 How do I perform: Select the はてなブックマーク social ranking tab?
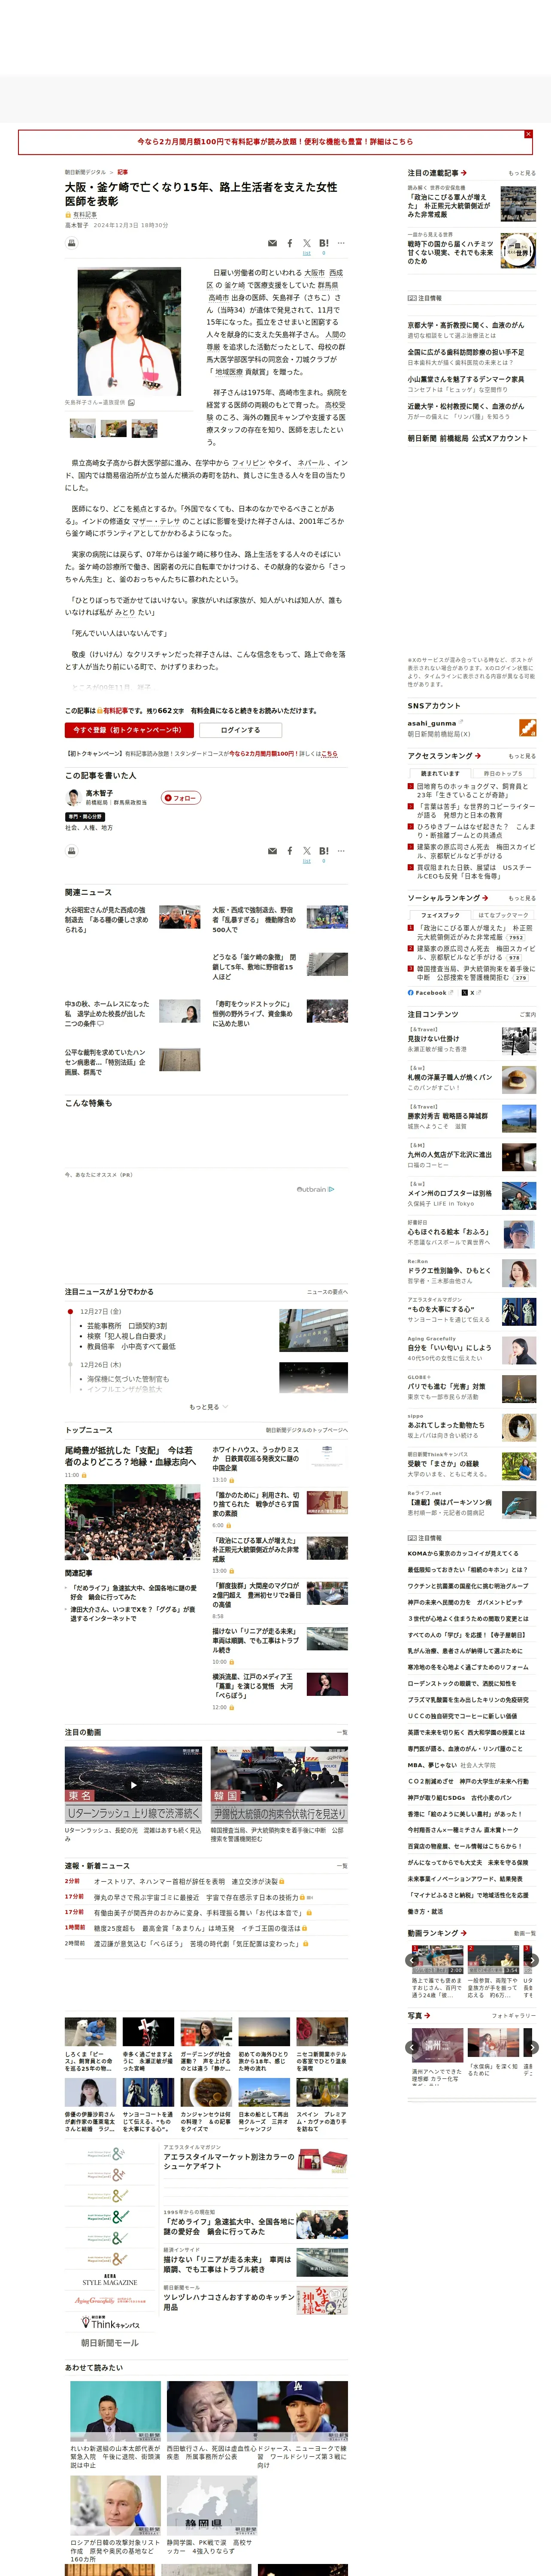[503, 915]
